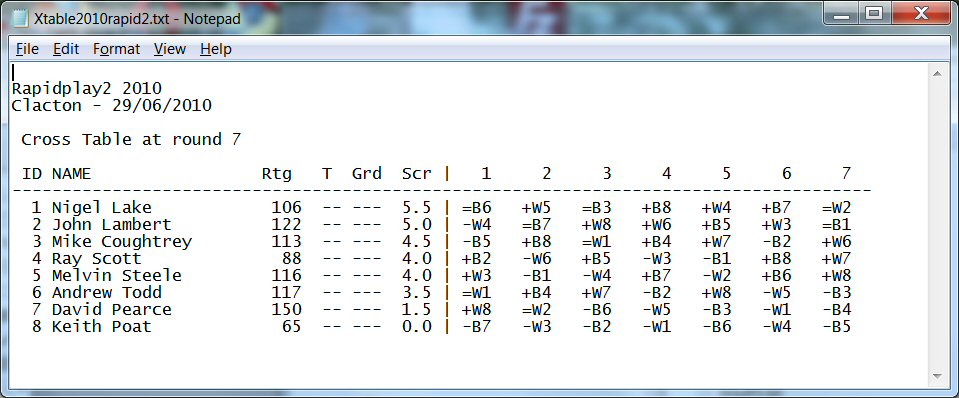Click player name 'Nigel Lake'
The height and width of the screenshot is (398, 959).
coord(101,208)
